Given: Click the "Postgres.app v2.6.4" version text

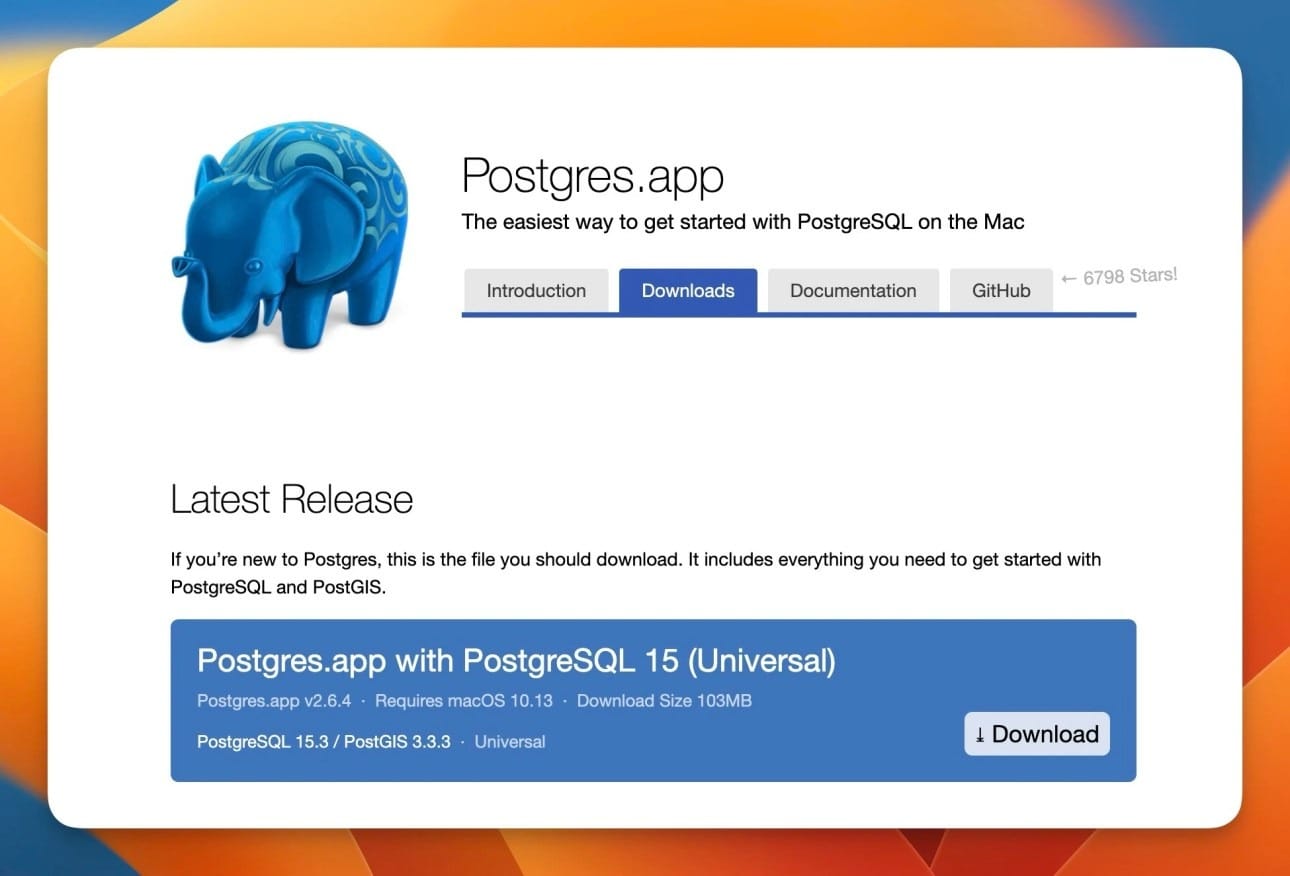Looking at the screenshot, I should (273, 701).
